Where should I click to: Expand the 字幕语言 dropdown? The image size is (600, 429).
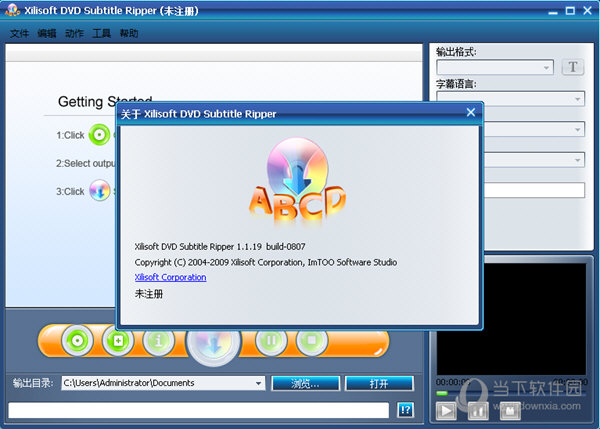pos(577,100)
